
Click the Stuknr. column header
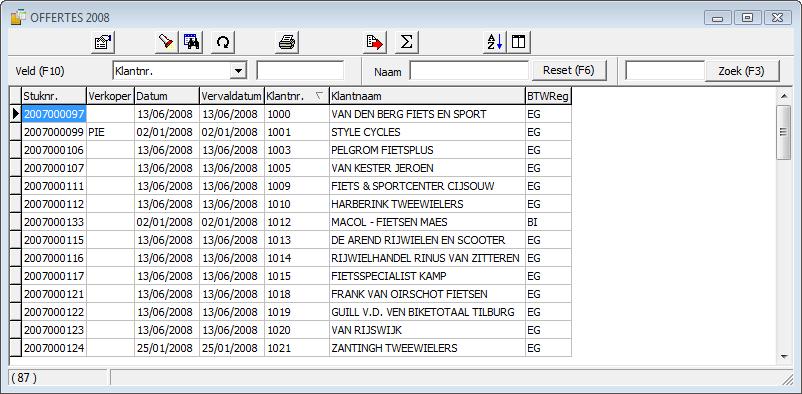[x=54, y=96]
